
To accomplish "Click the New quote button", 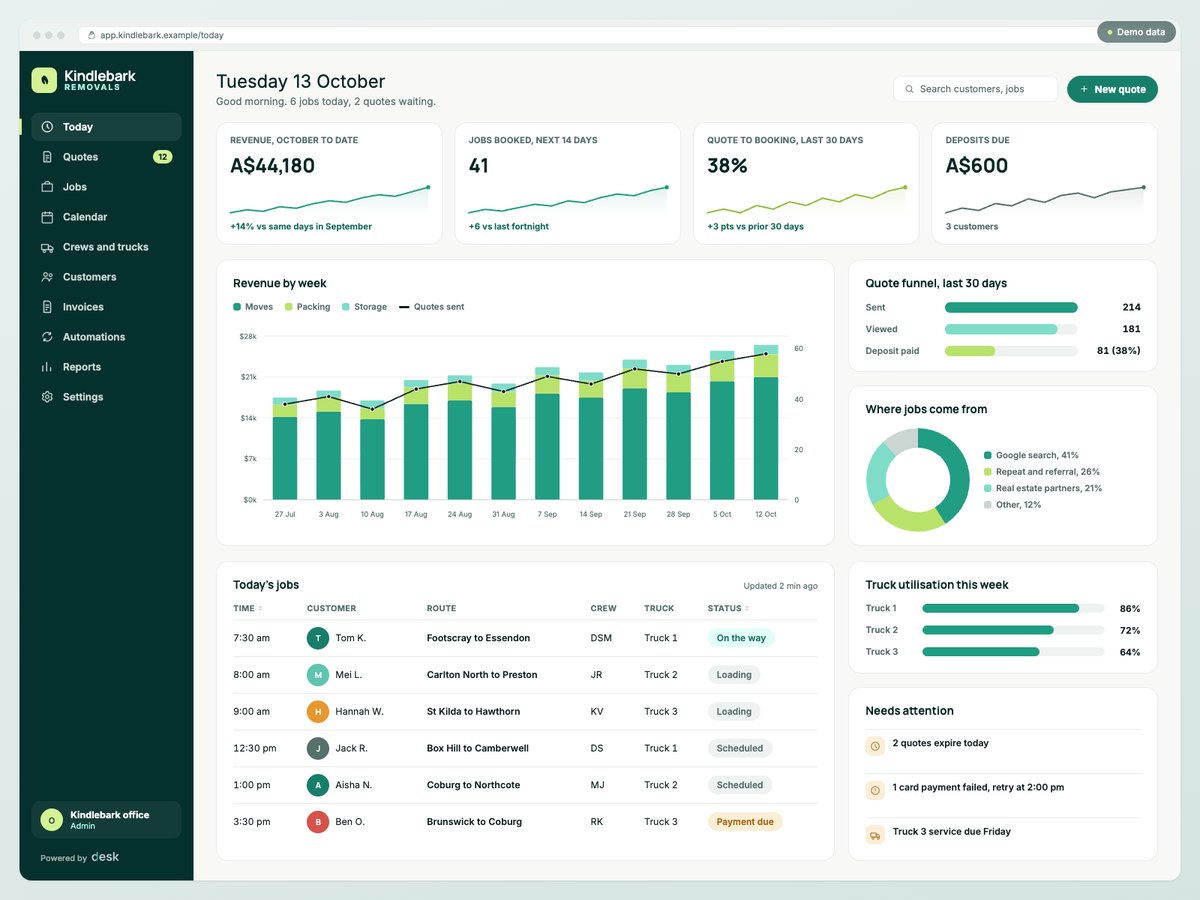I will pos(1112,89).
